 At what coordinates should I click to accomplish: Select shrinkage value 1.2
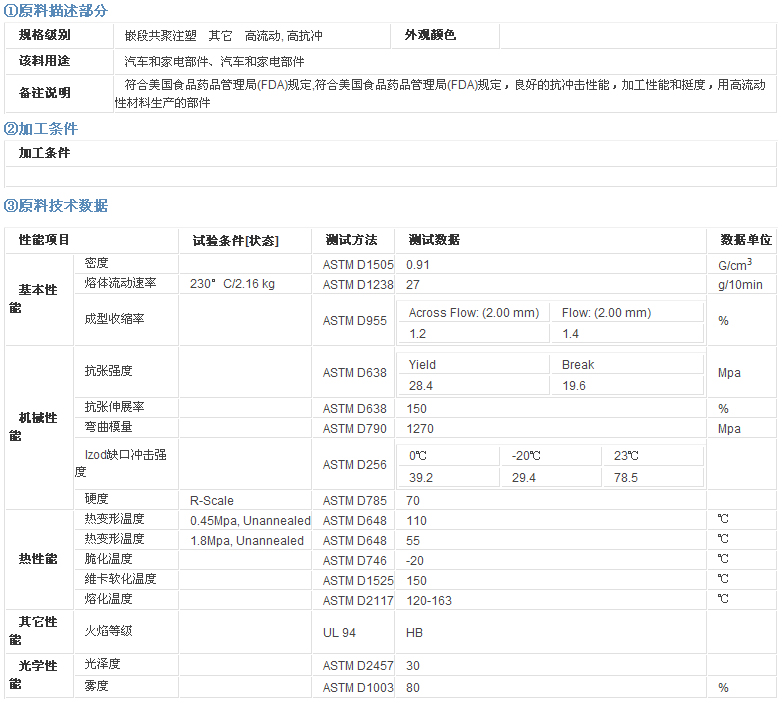[x=417, y=334]
